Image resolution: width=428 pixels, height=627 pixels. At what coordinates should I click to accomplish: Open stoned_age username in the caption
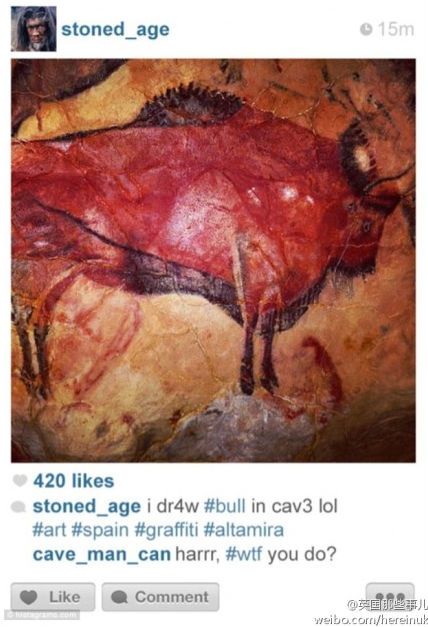[86, 507]
